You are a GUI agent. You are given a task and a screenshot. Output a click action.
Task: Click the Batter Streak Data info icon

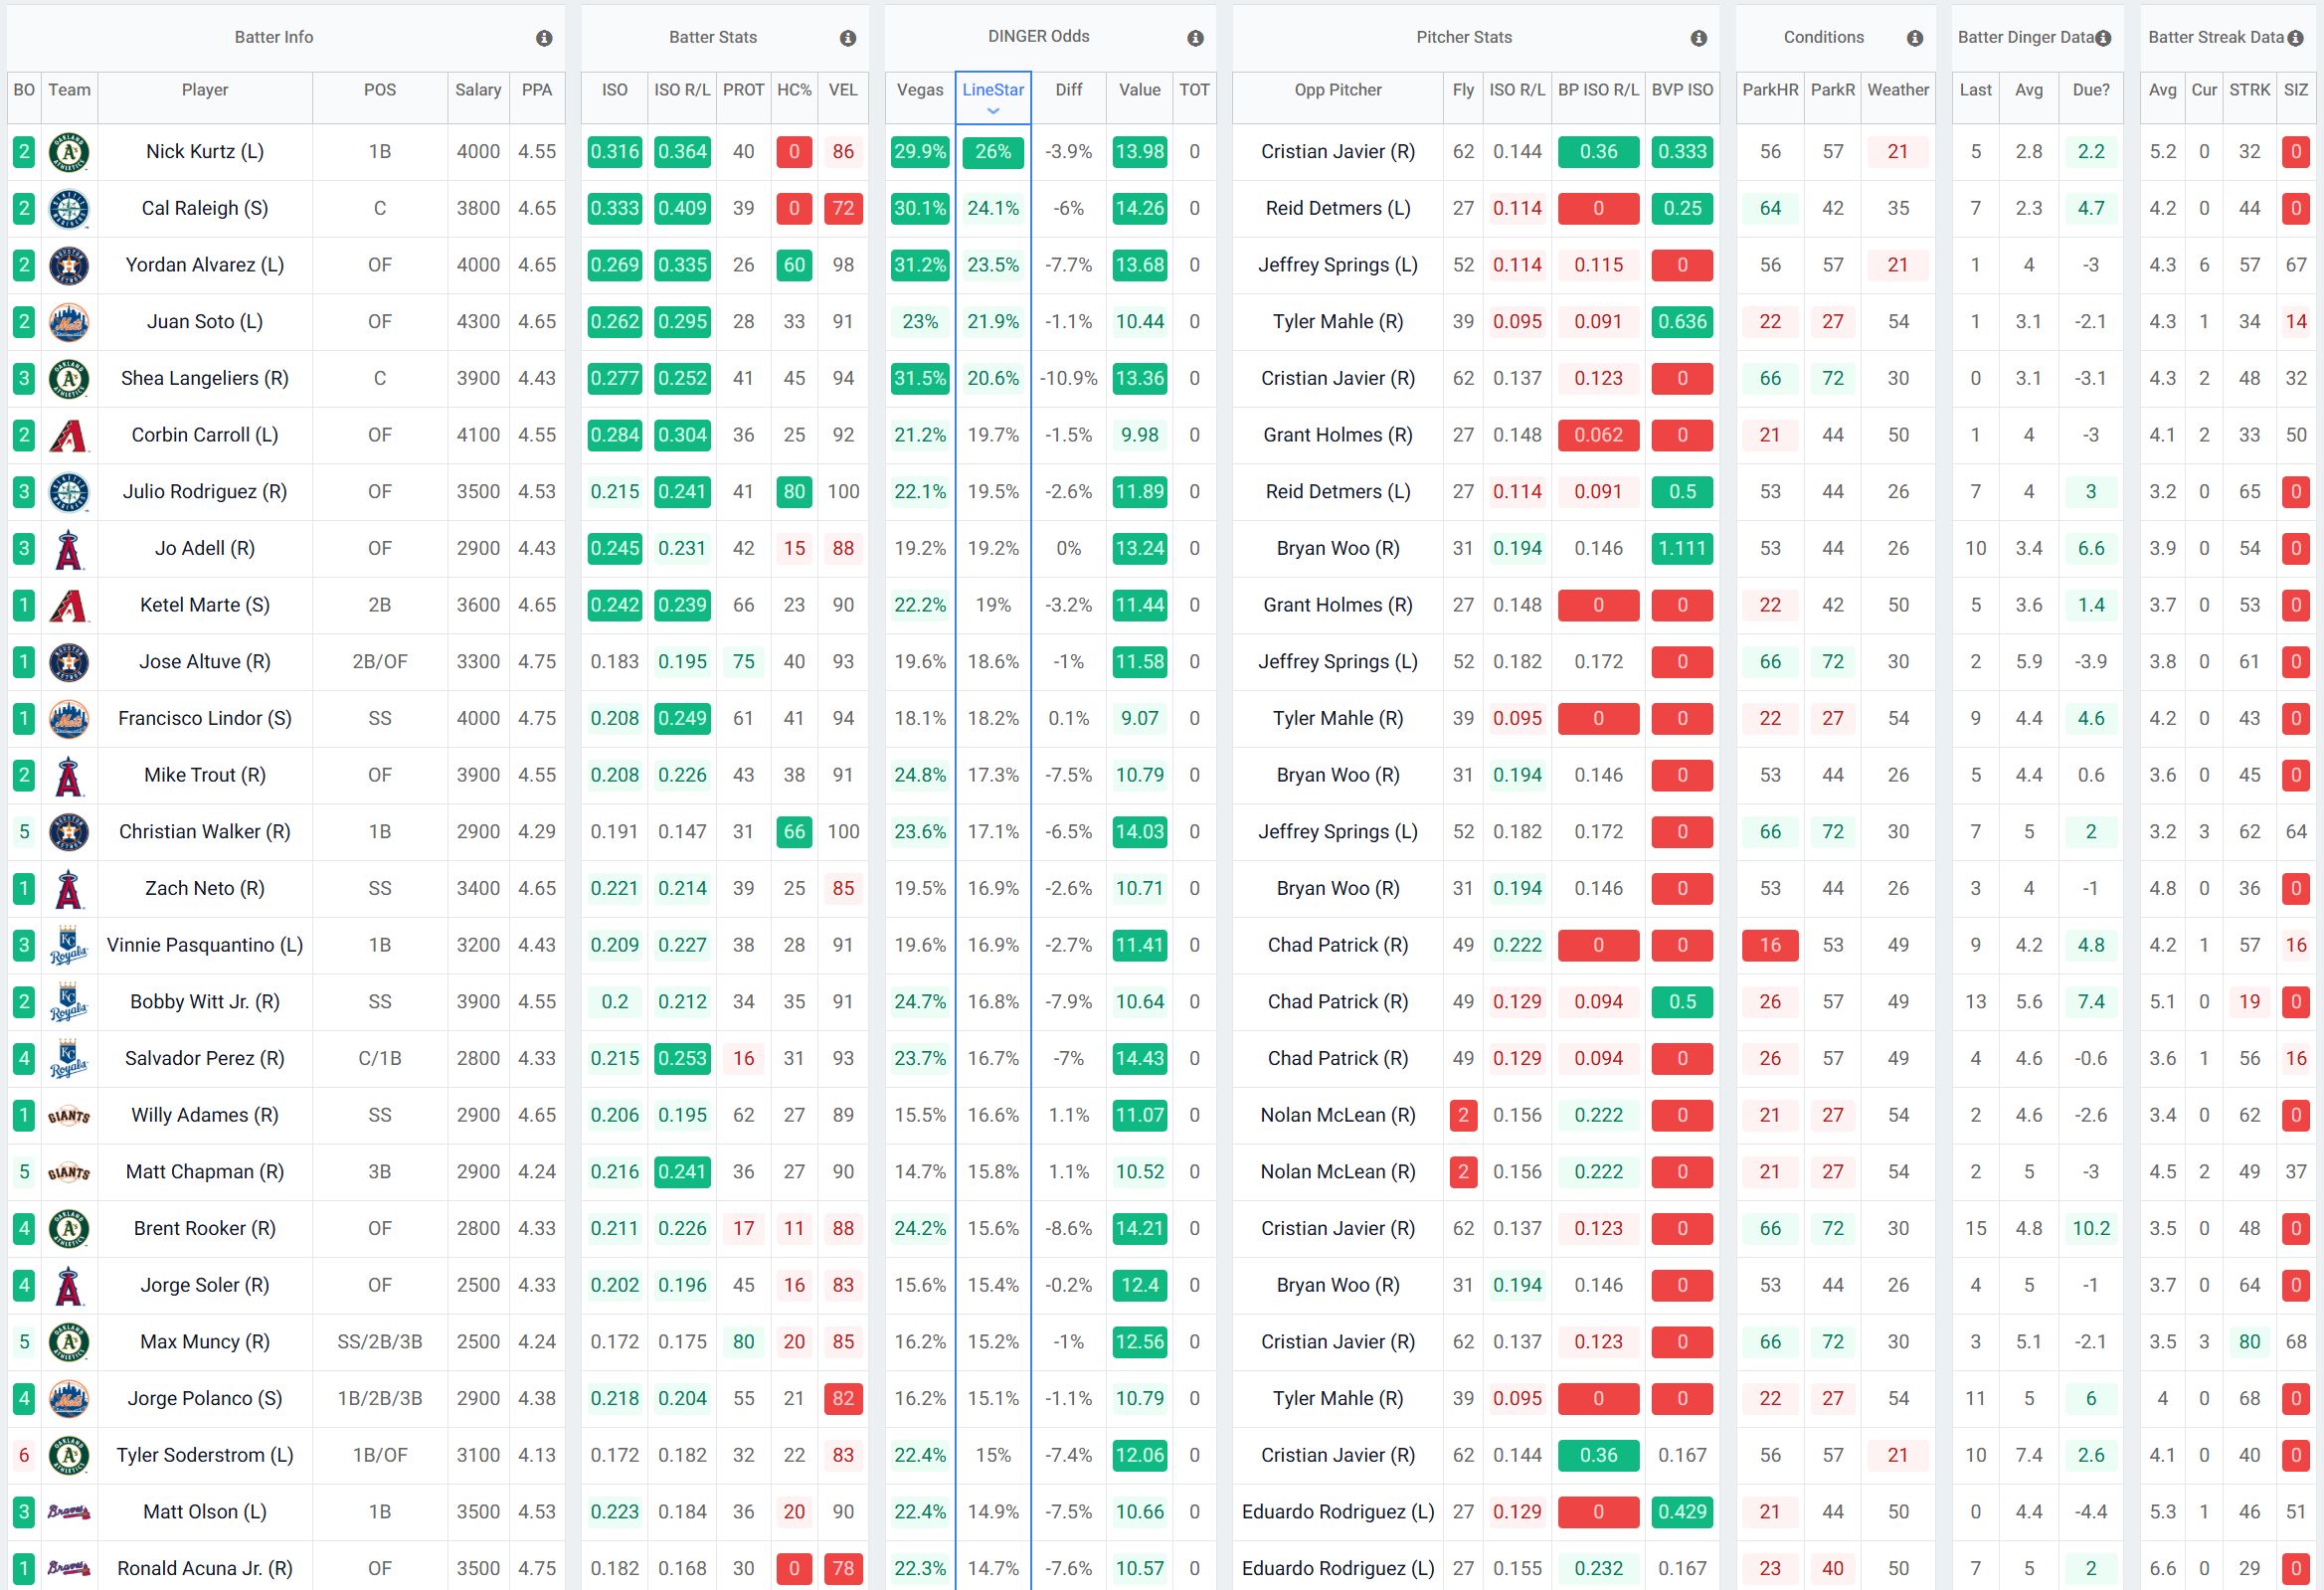[x=2293, y=38]
